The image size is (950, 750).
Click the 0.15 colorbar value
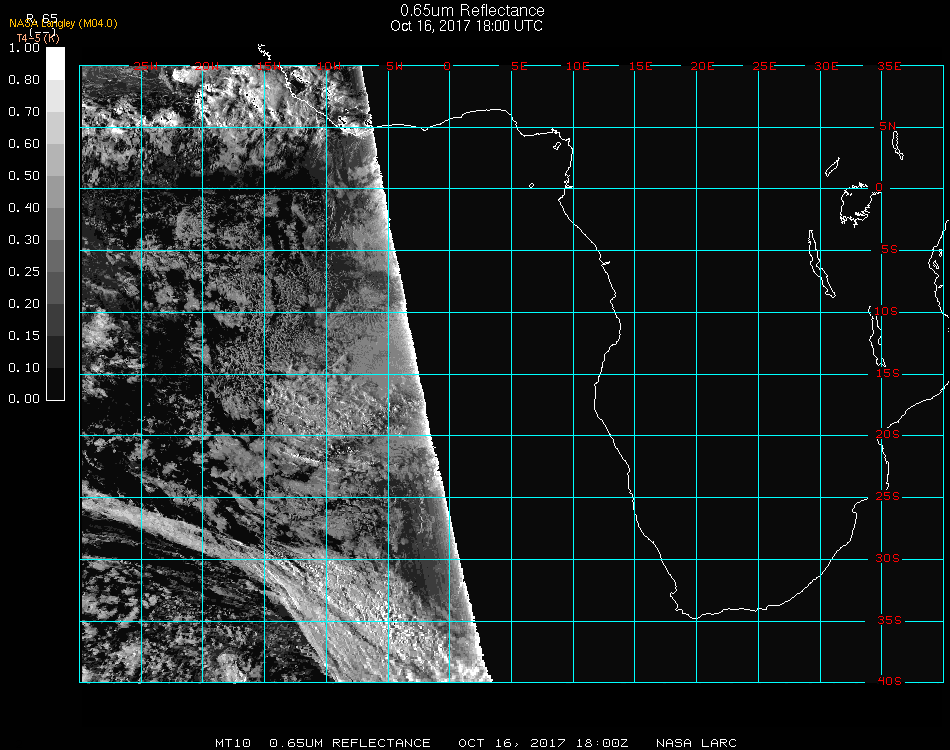point(24,336)
